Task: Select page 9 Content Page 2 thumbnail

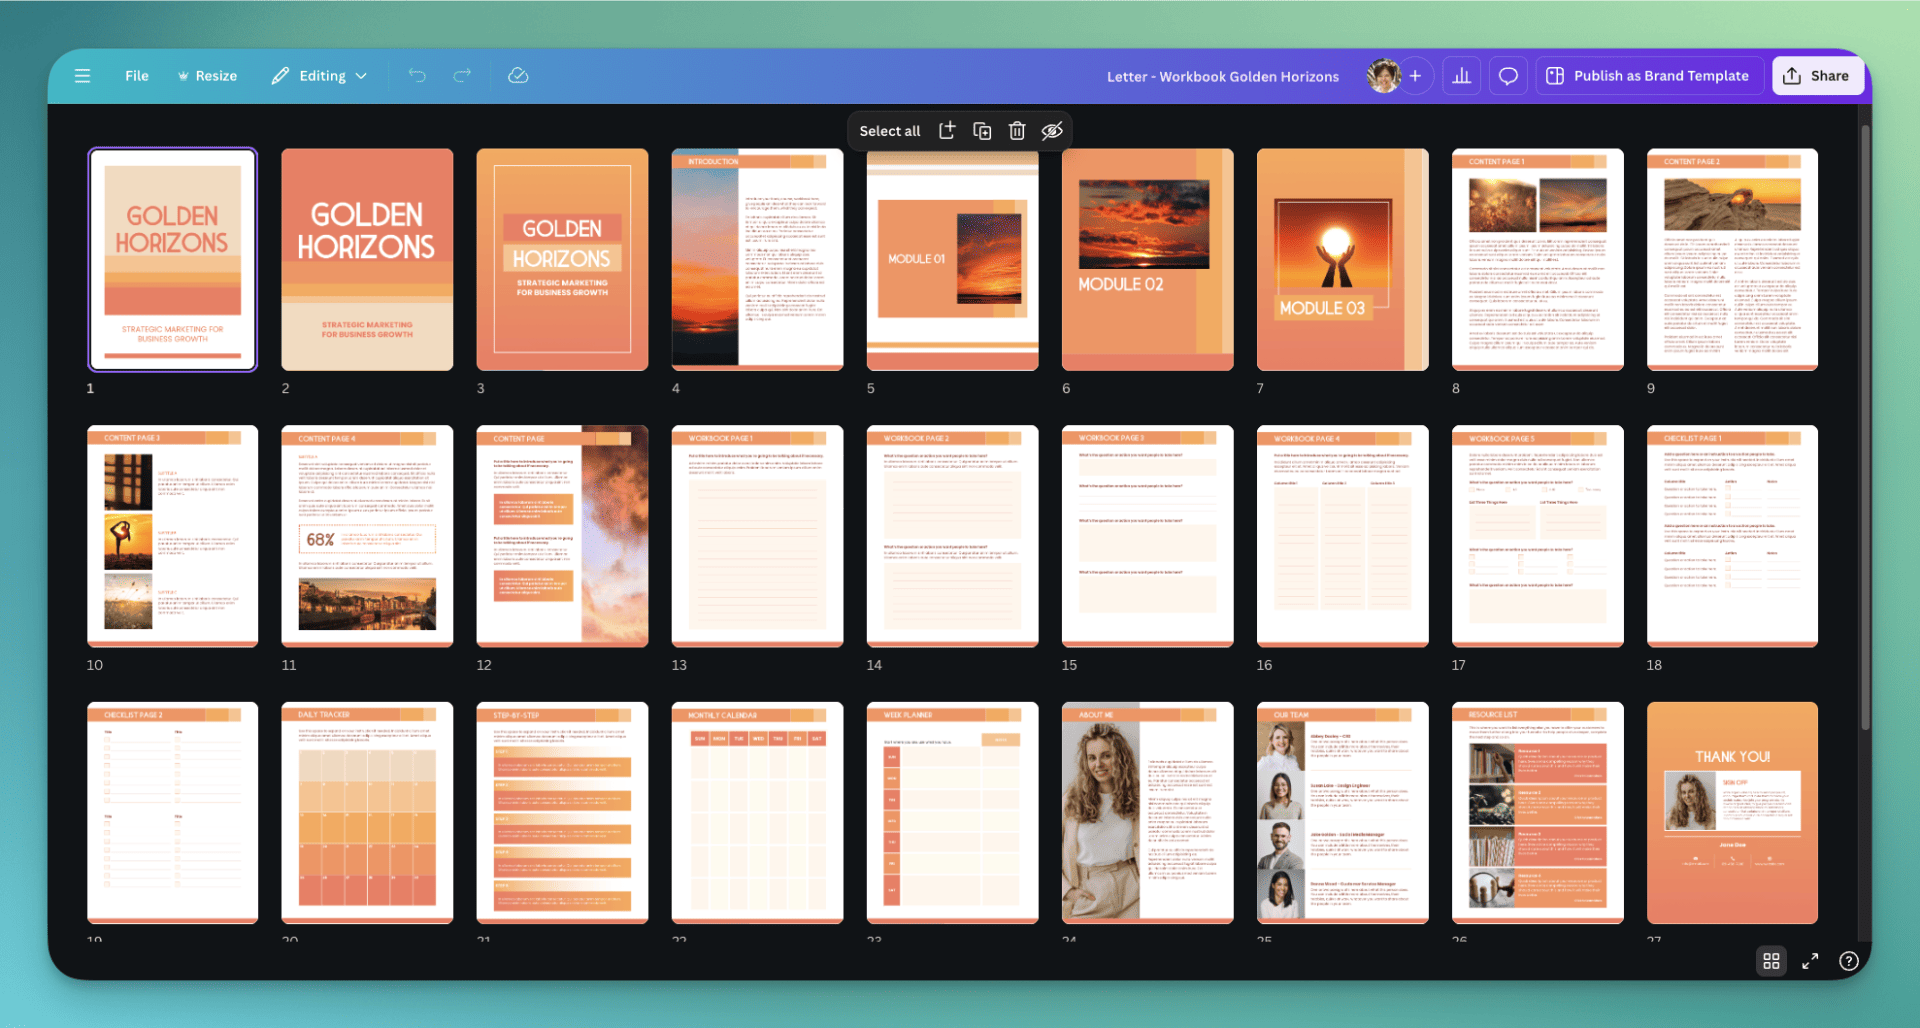Action: pyautogui.click(x=1732, y=260)
